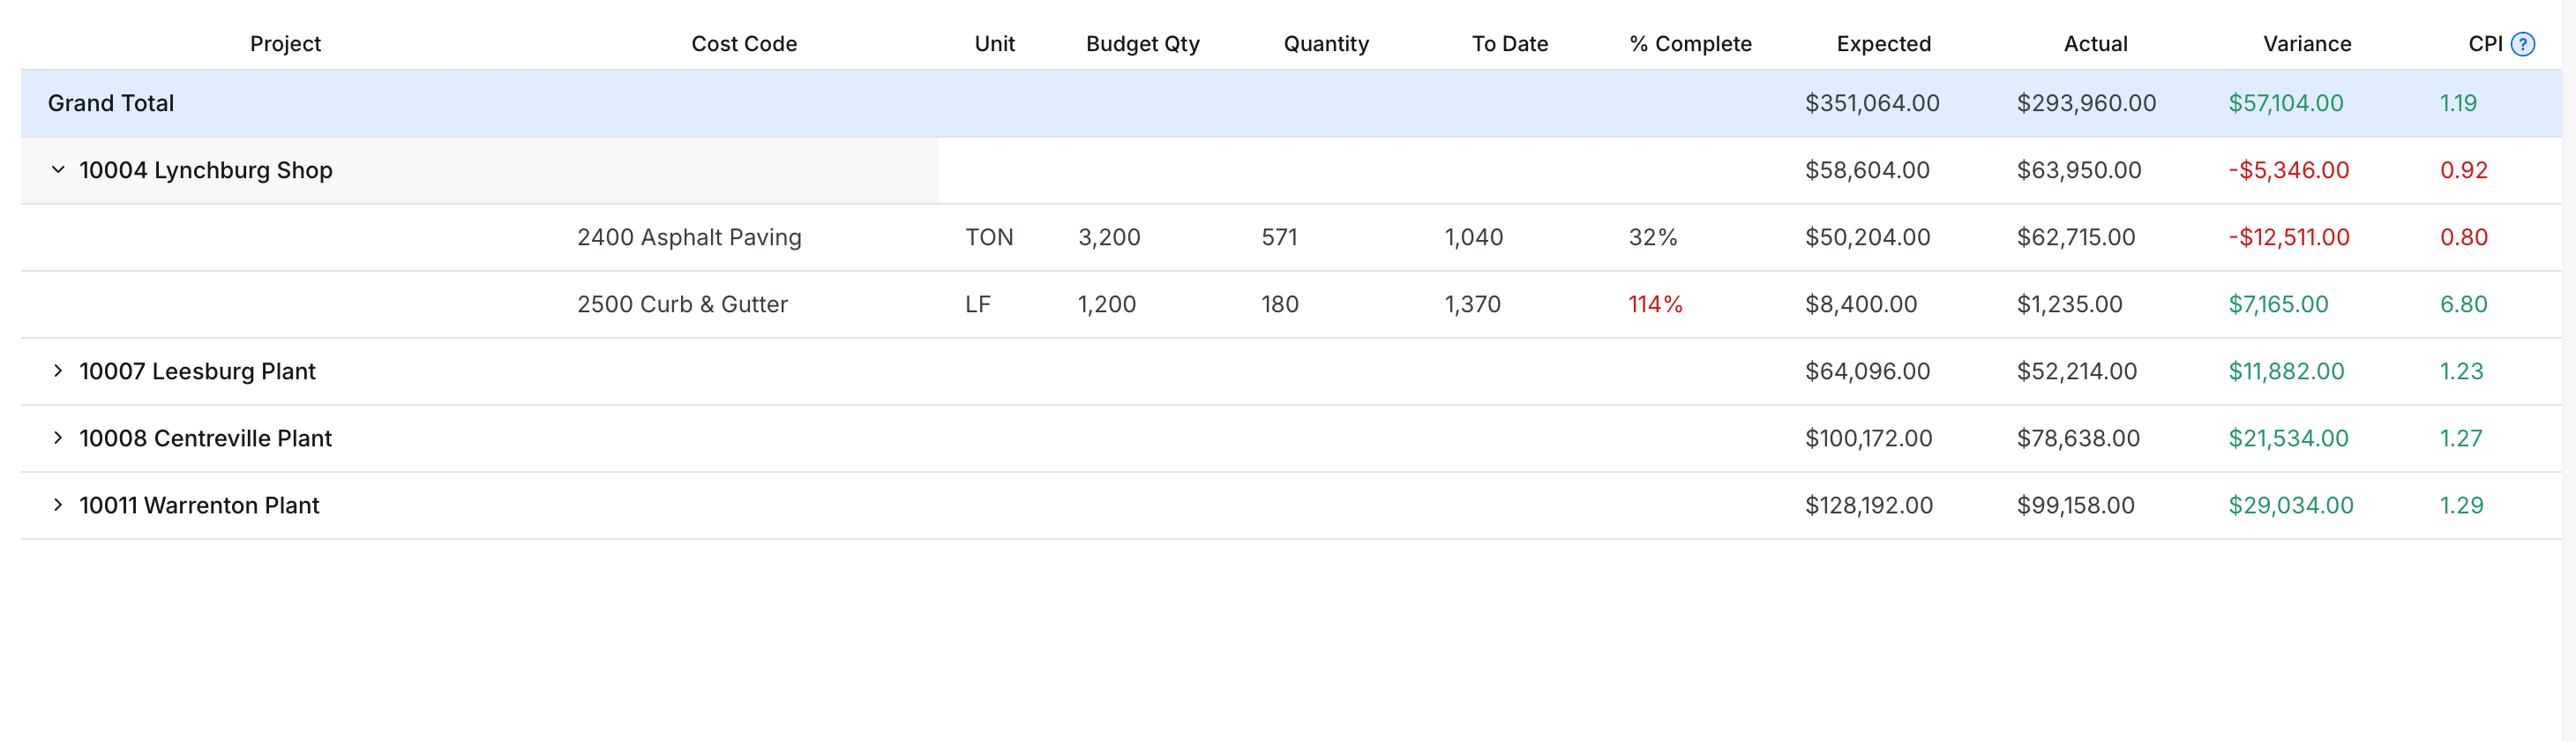Viewport: 2576px width, 741px height.
Task: Click the TON unit cell
Action: [989, 237]
